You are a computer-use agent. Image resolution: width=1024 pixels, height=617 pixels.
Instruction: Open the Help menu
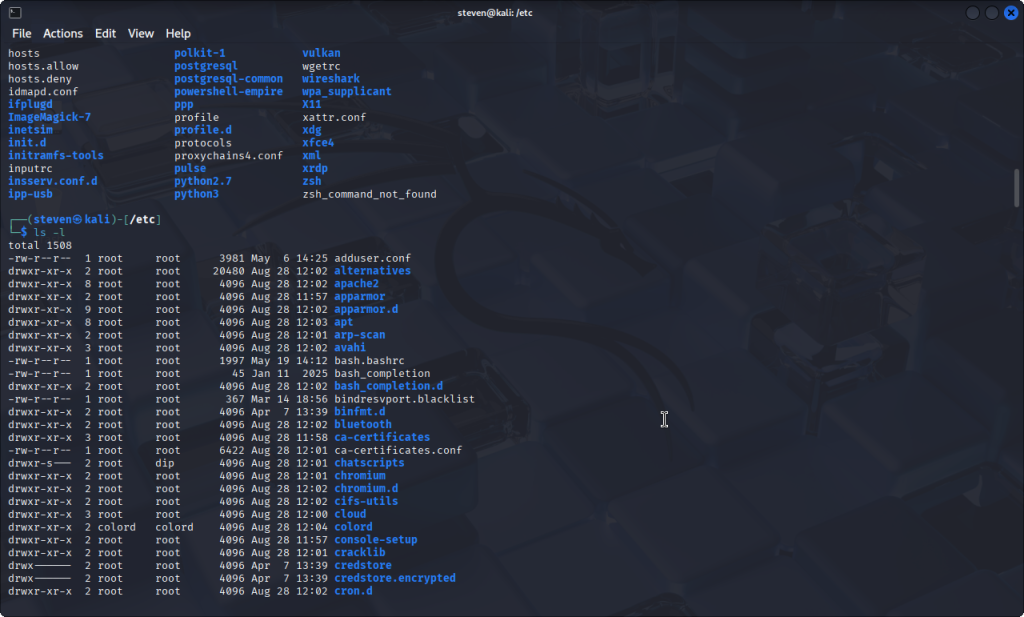point(178,33)
